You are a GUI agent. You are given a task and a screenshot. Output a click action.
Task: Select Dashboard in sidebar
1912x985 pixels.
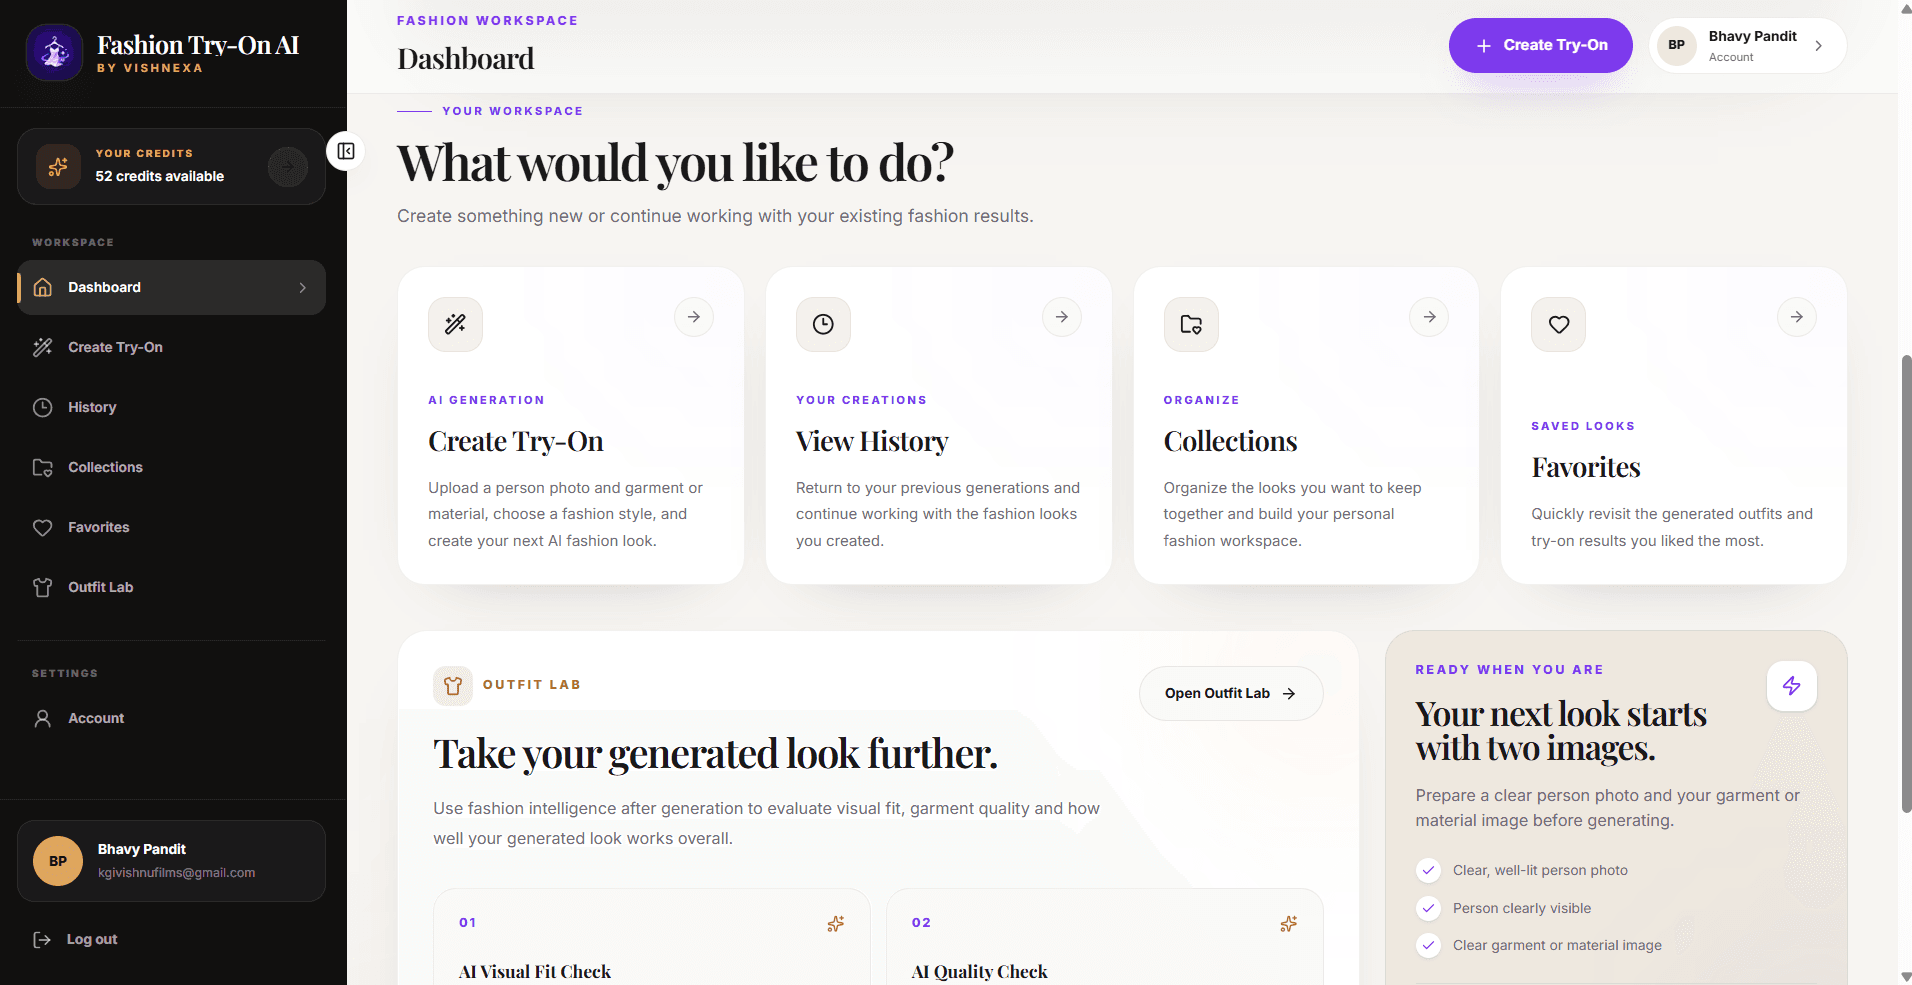pyautogui.click(x=171, y=288)
